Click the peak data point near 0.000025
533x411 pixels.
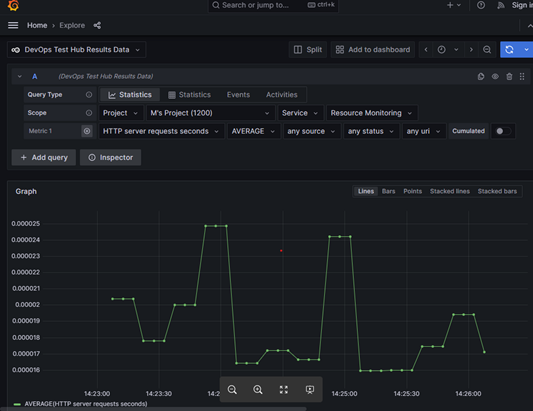tap(216, 226)
